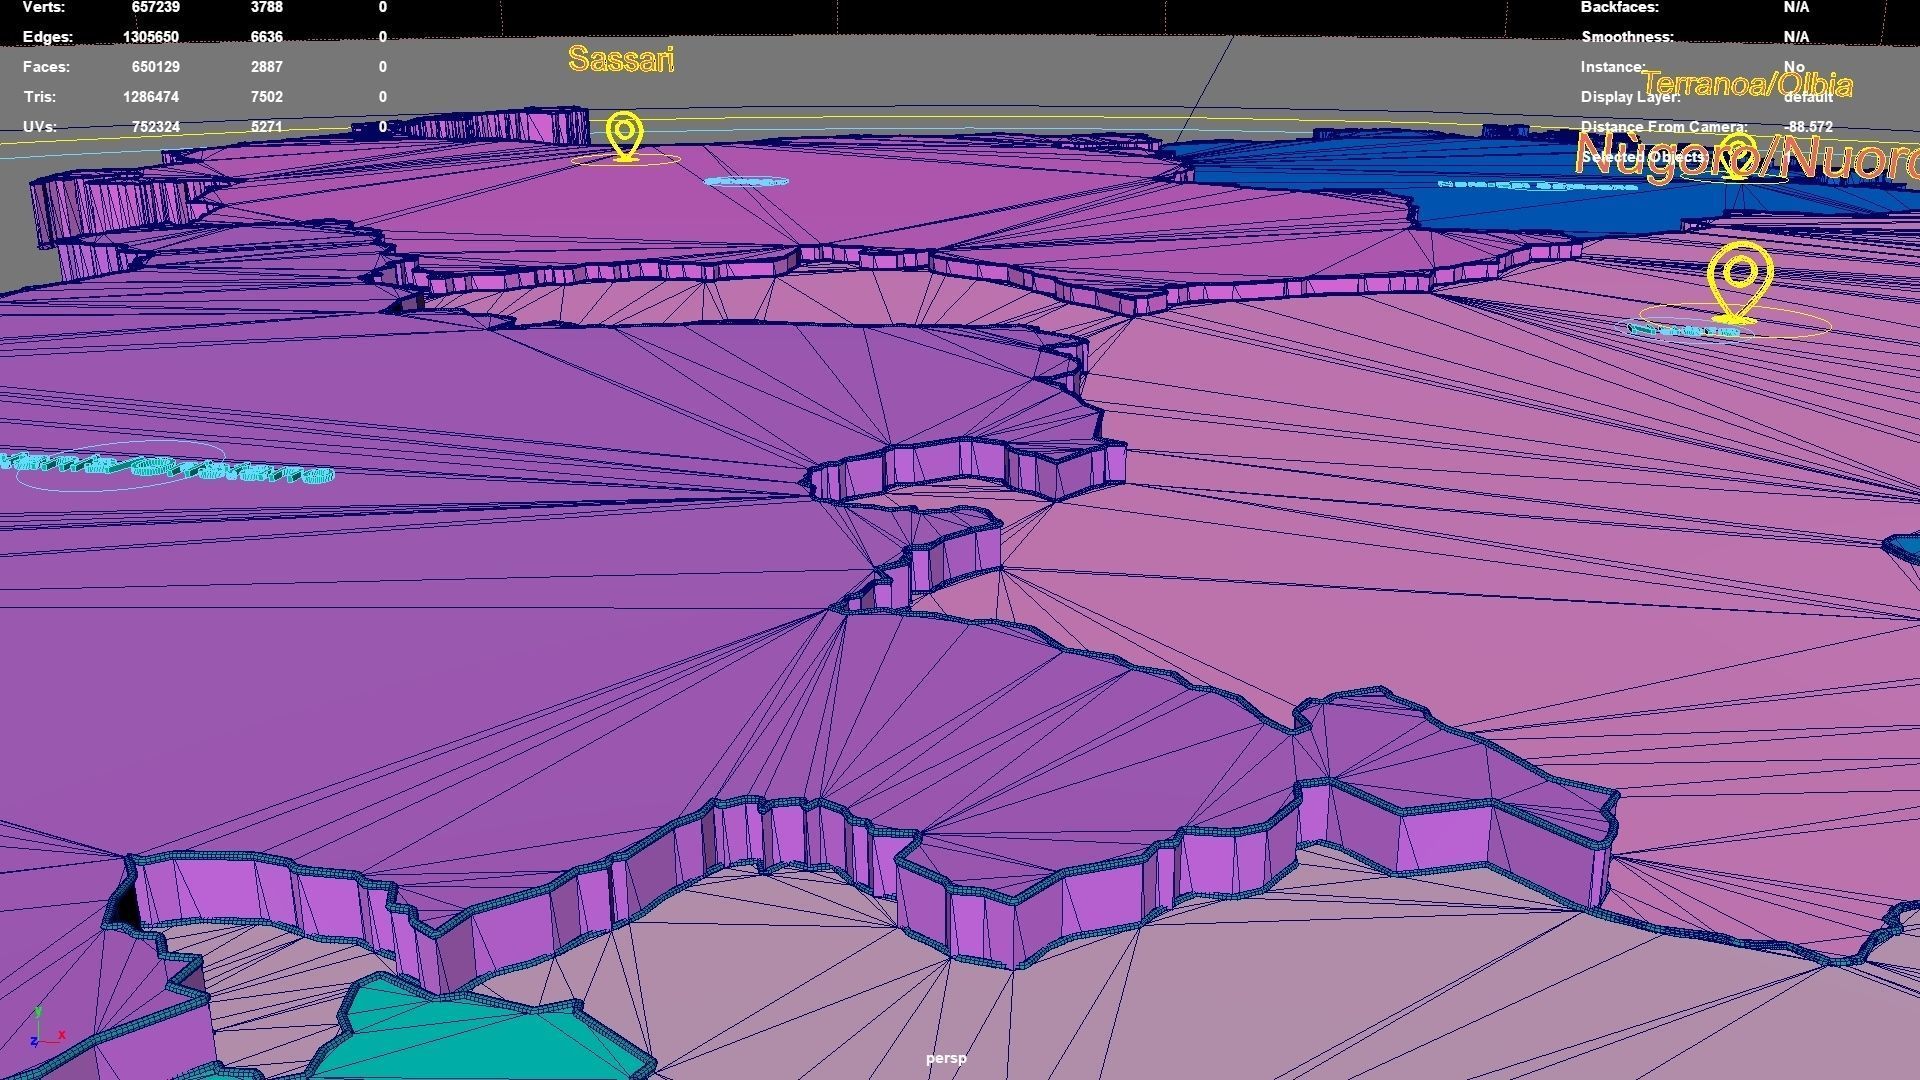Screen dimensions: 1920x1080
Task: Click the persp camera name label
Action: (x=946, y=1058)
